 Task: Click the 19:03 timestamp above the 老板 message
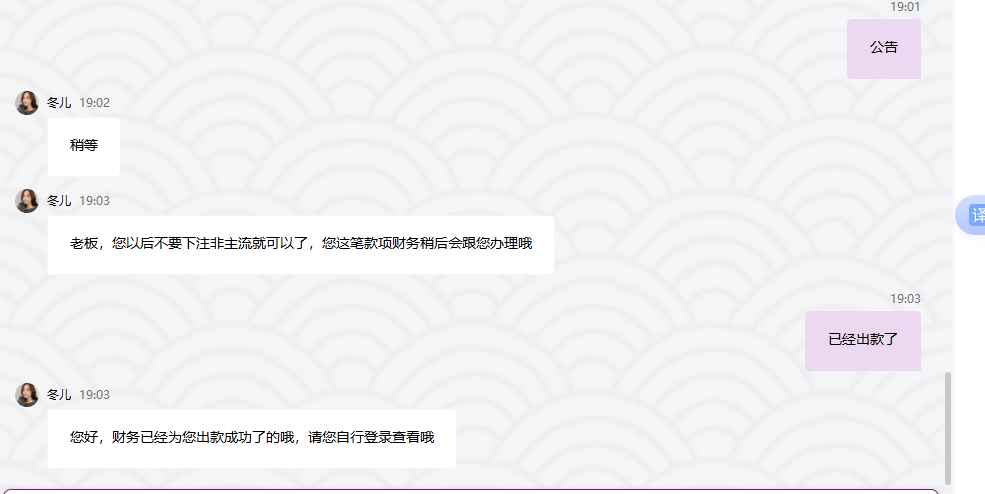pos(94,200)
